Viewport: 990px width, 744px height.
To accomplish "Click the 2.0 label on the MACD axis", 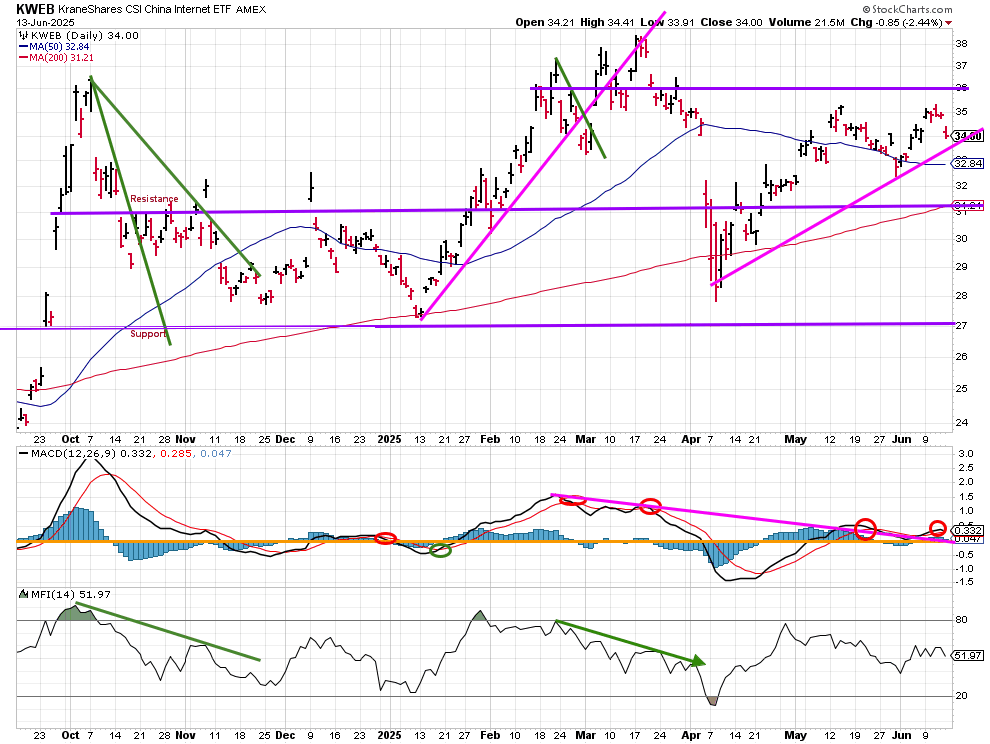I will [965, 481].
